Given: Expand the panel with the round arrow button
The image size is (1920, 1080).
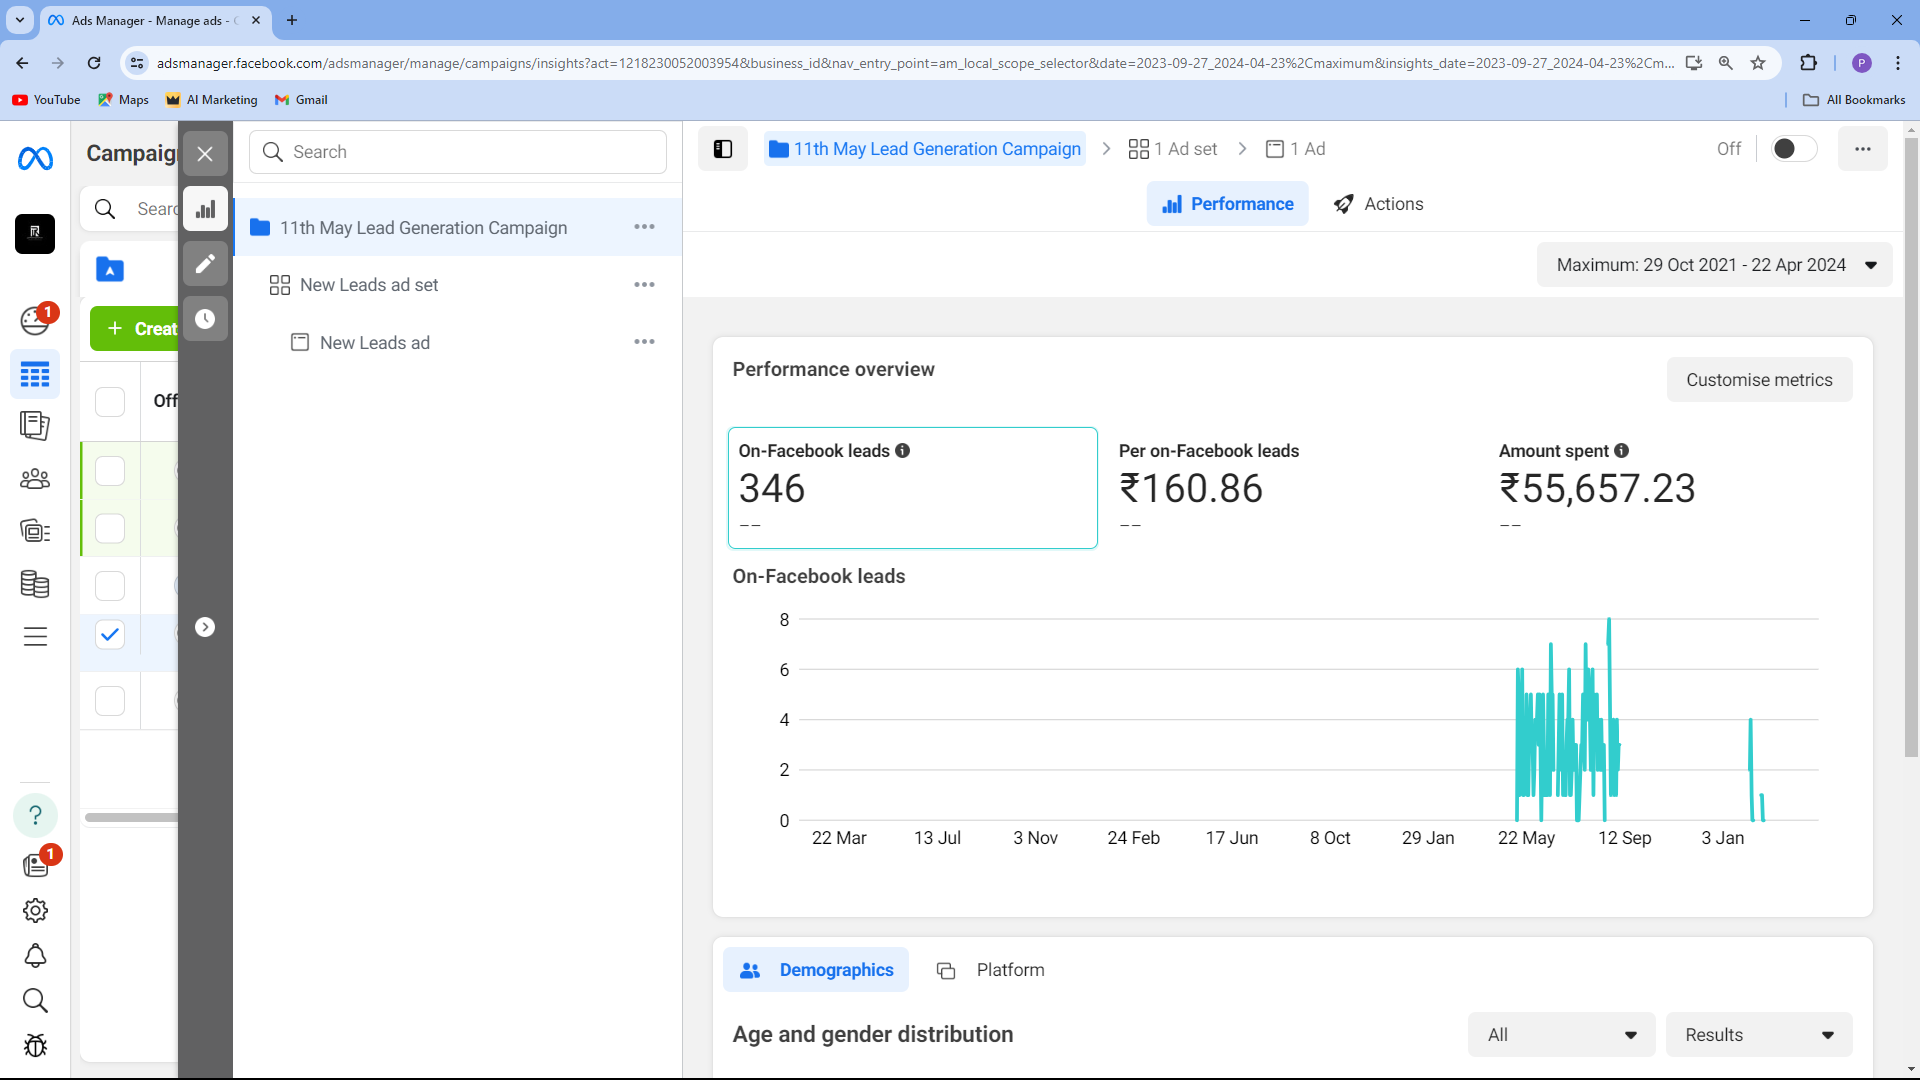Looking at the screenshot, I should coord(205,627).
